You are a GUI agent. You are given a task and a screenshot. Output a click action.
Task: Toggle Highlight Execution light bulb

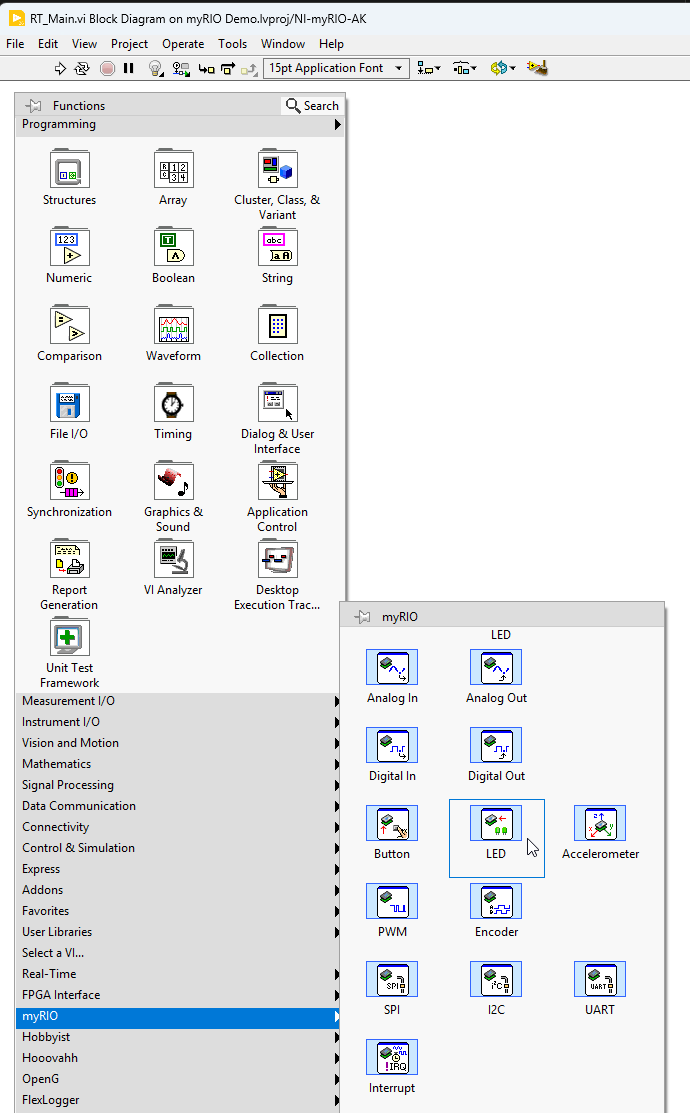(x=155, y=68)
